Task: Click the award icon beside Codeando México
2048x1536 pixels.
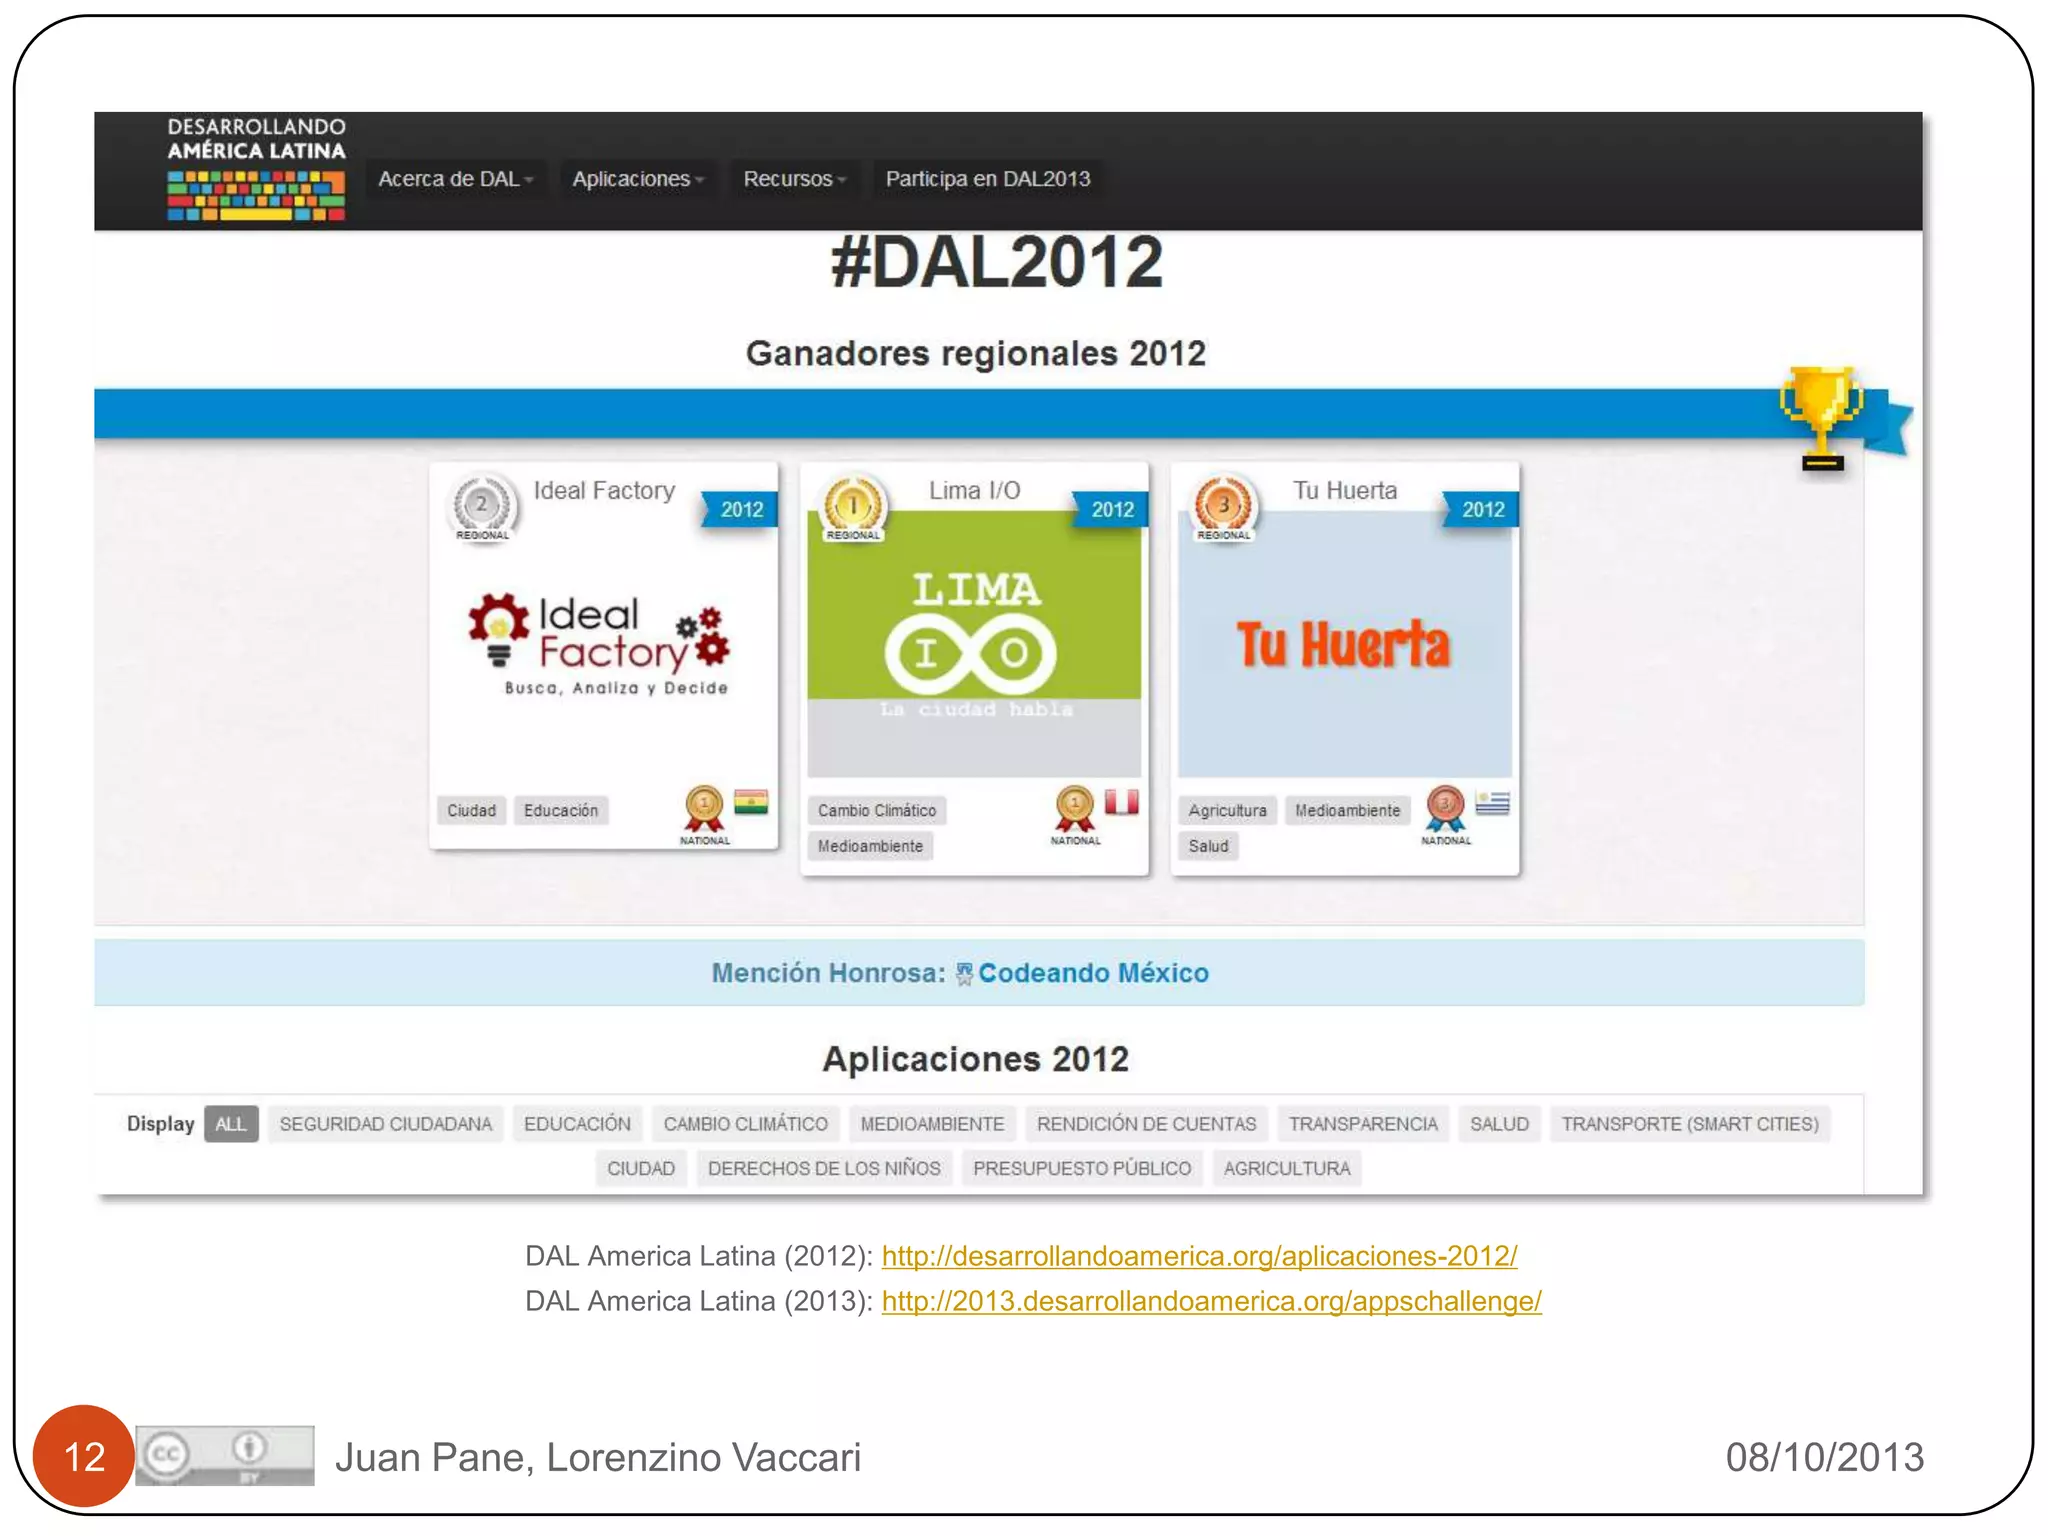Action: (964, 974)
